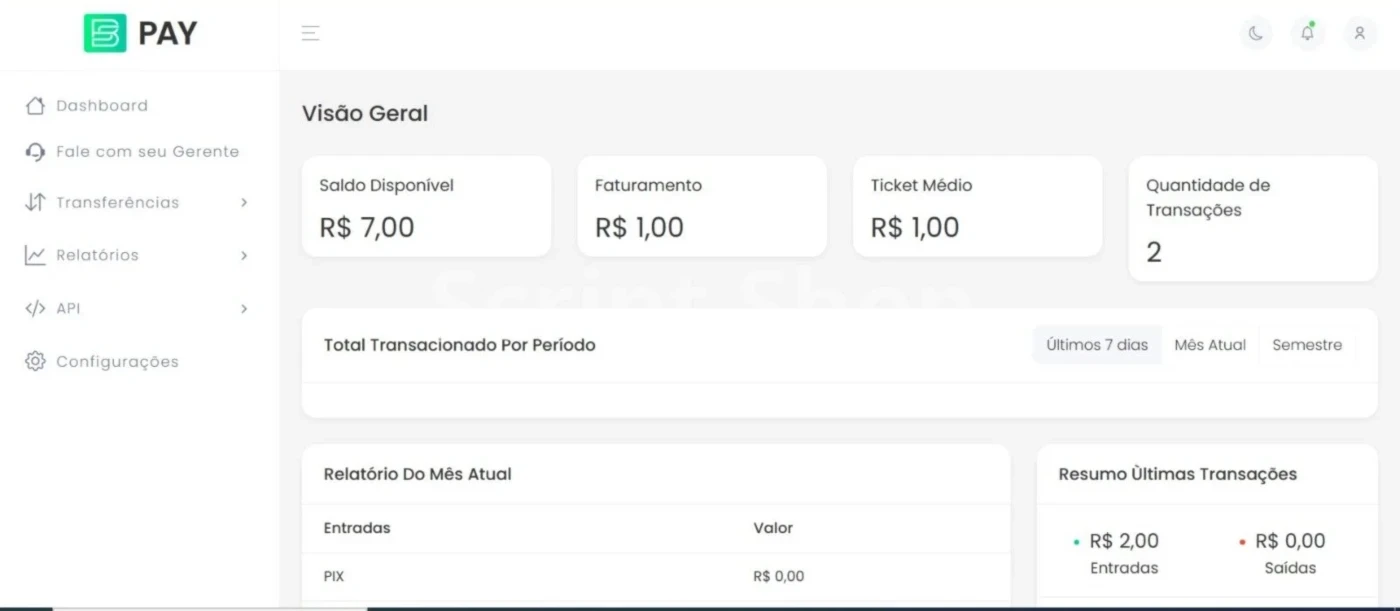Viewport: 1400px width, 611px height.
Task: Switch to the Semestre period tab
Action: 1307,345
